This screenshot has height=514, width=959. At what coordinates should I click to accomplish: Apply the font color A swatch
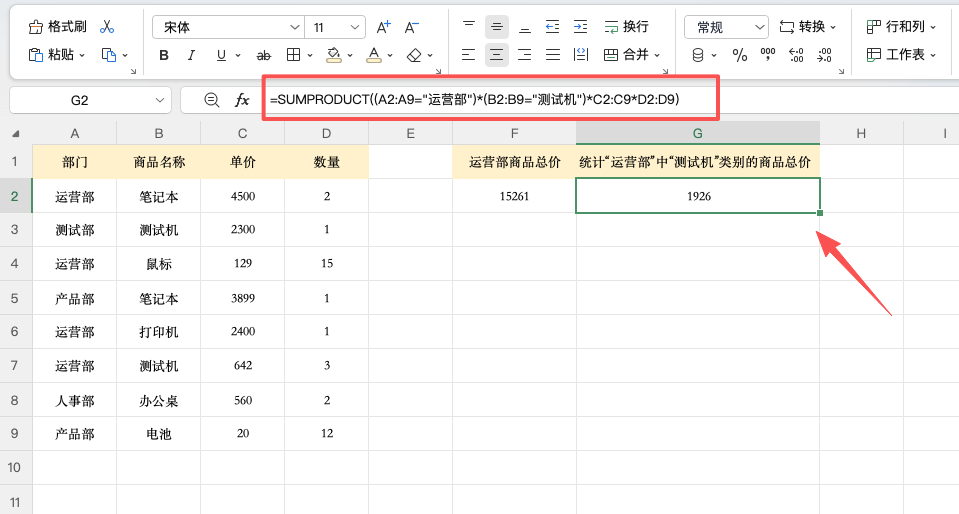click(374, 56)
